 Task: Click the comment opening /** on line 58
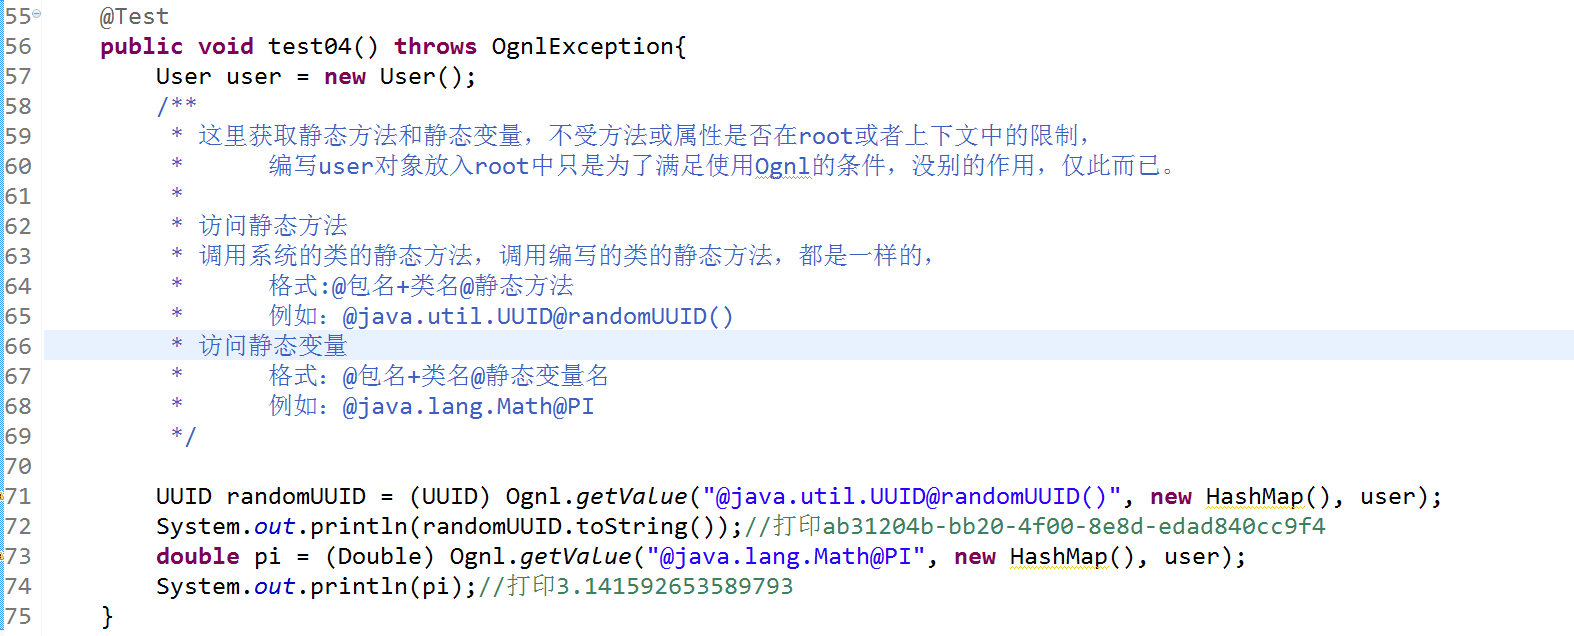176,105
